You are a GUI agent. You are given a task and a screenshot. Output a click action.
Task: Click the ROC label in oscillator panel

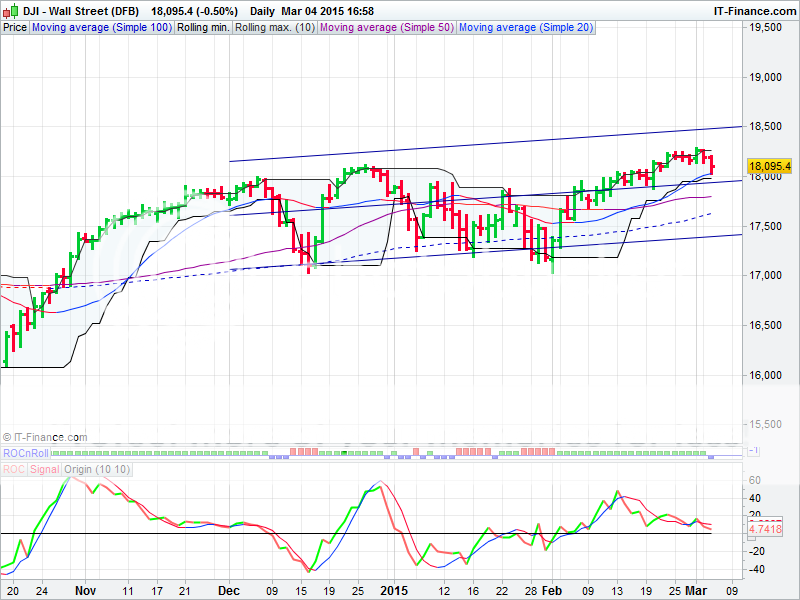tap(14, 468)
